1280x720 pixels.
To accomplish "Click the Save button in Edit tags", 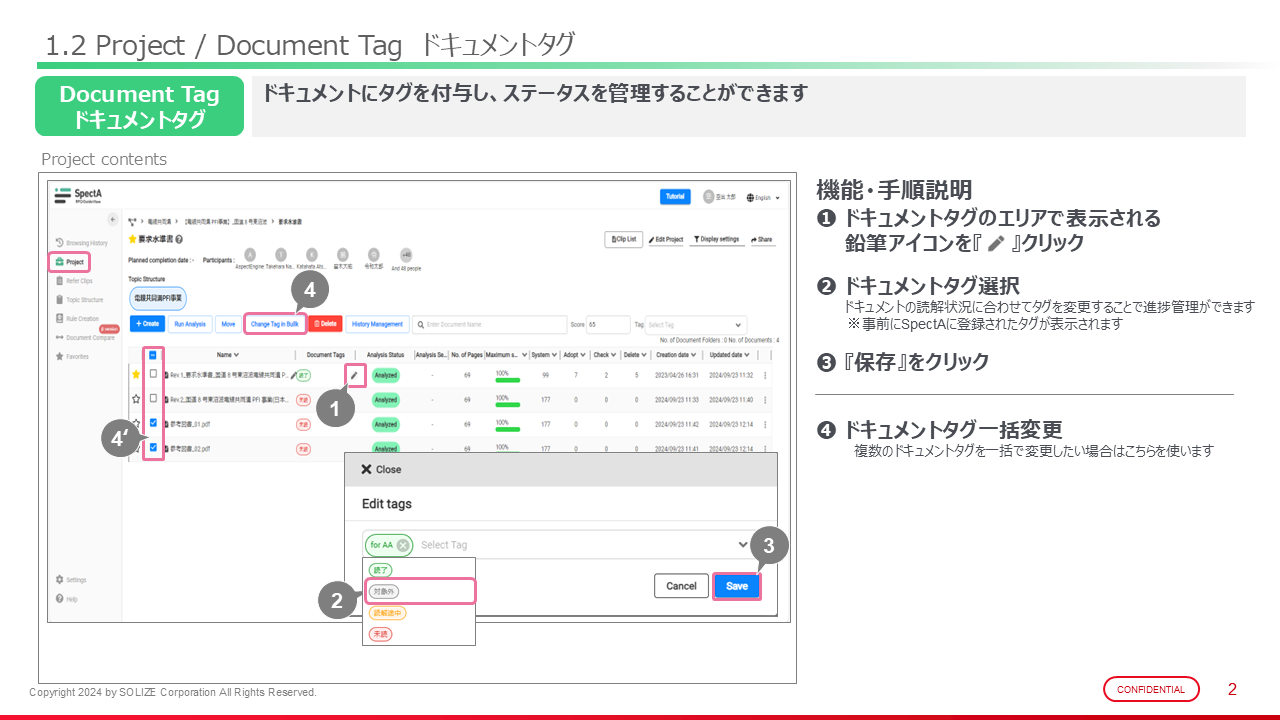I will (x=737, y=586).
